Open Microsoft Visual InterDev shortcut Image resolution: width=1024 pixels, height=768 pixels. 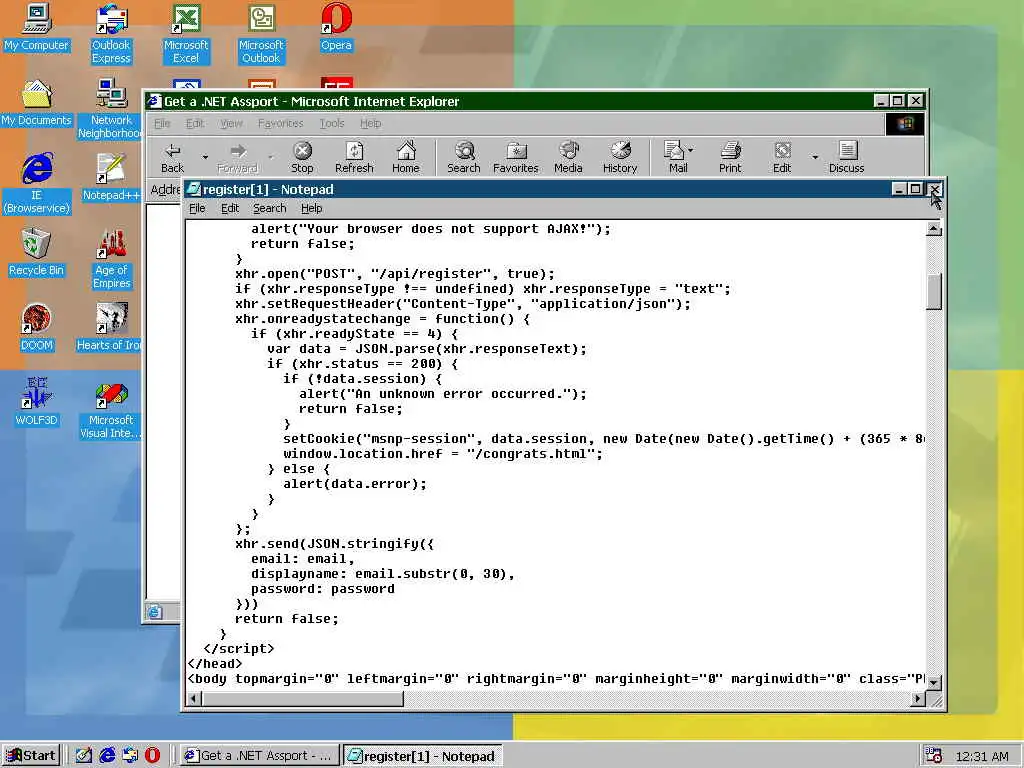pos(111,409)
